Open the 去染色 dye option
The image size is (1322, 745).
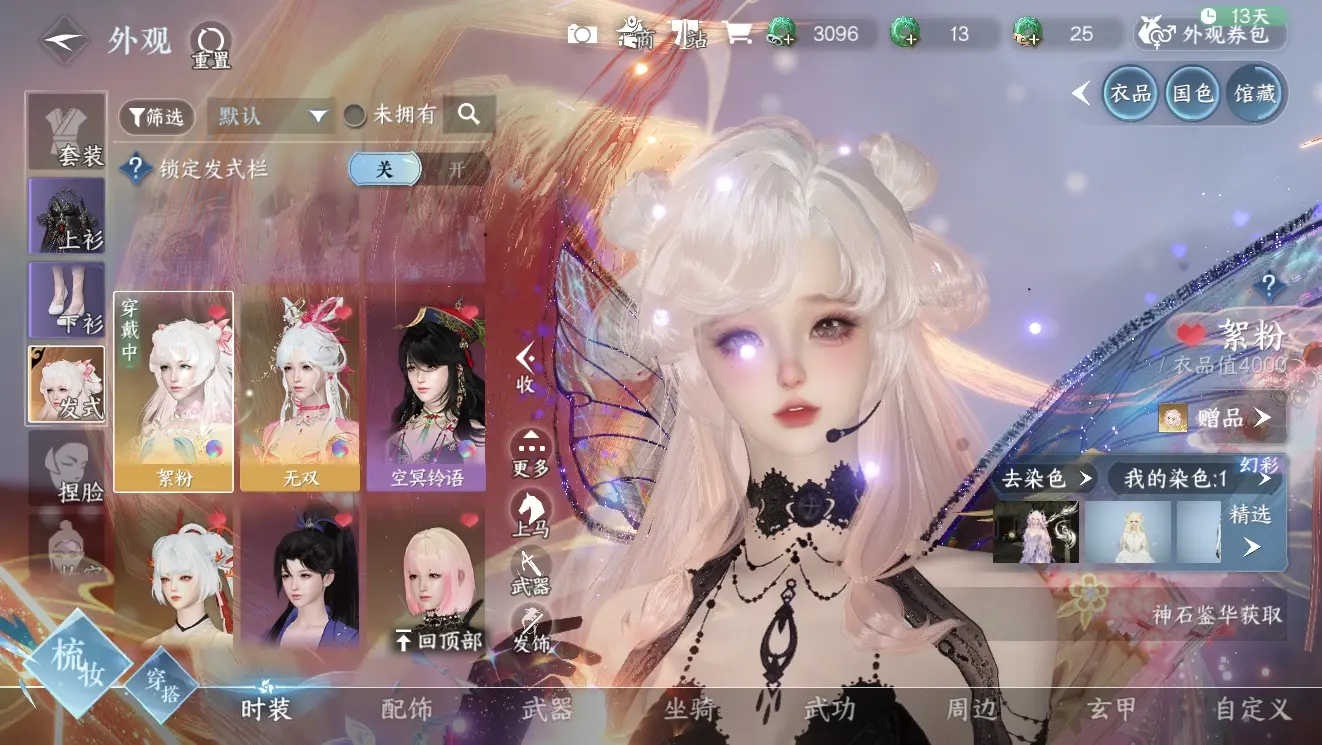(x=1046, y=478)
